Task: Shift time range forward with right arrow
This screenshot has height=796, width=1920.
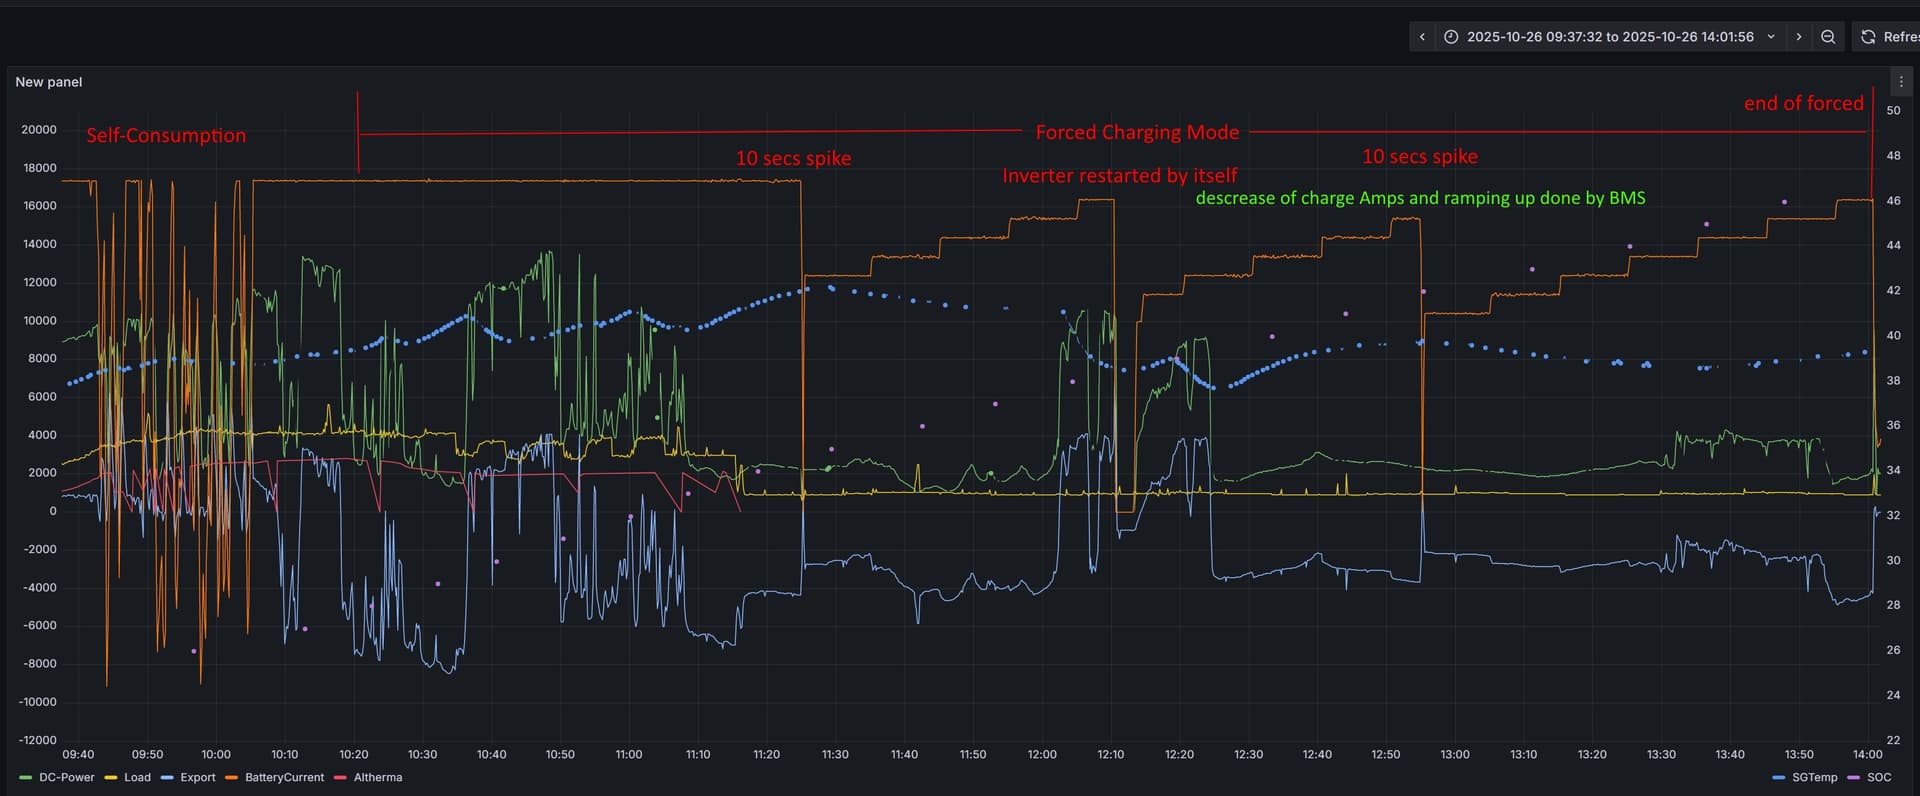Action: (x=1799, y=37)
